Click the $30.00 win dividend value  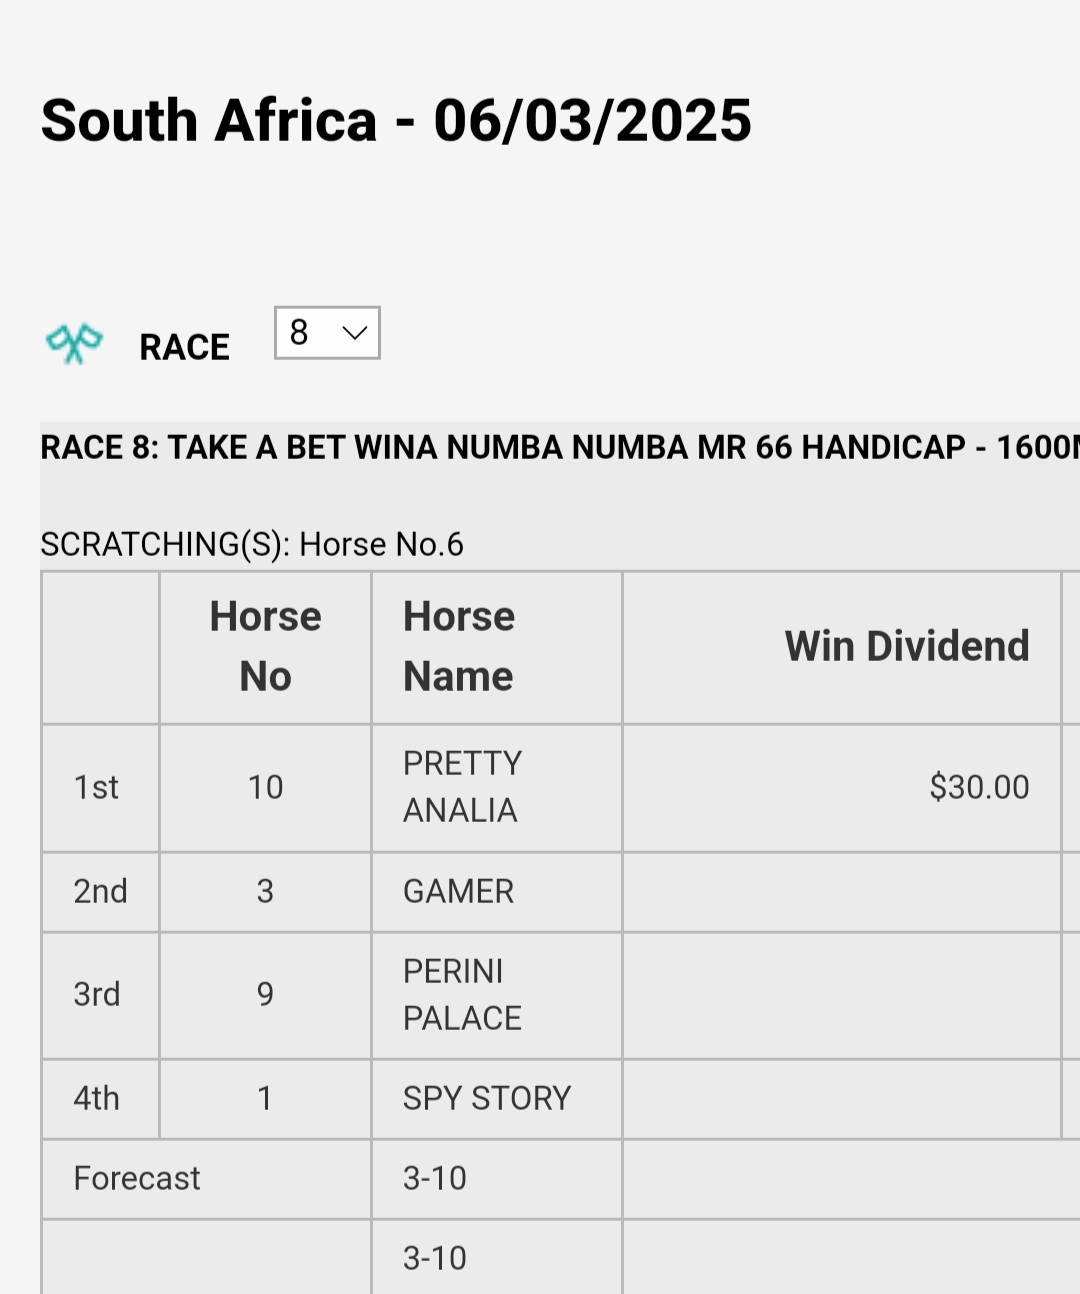pyautogui.click(x=978, y=787)
